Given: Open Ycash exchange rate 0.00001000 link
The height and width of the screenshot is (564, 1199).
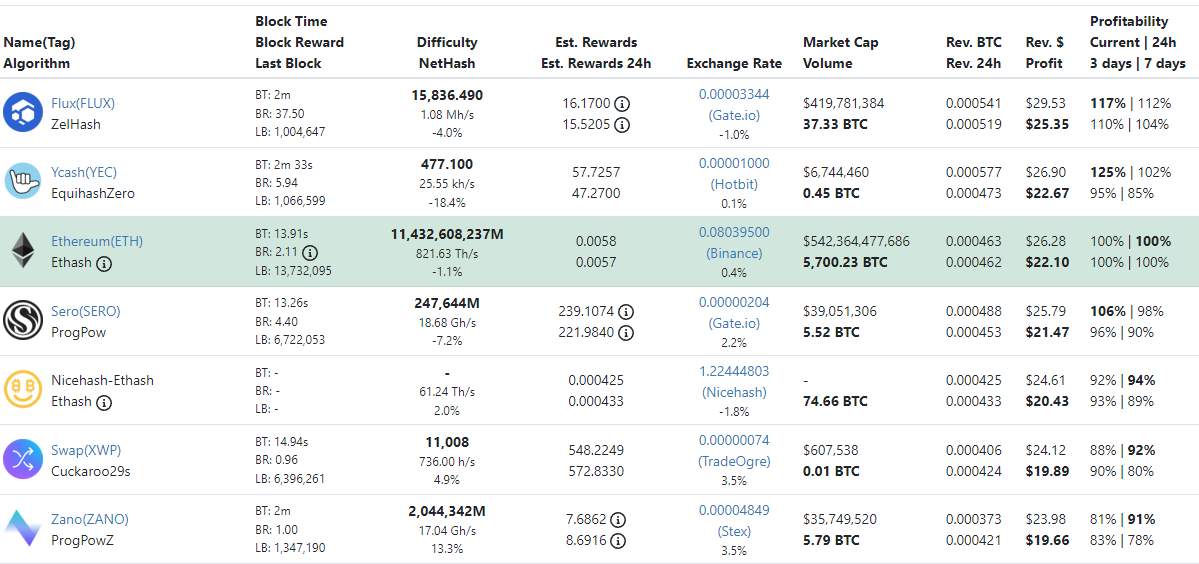Looking at the screenshot, I should pyautogui.click(x=734, y=163).
